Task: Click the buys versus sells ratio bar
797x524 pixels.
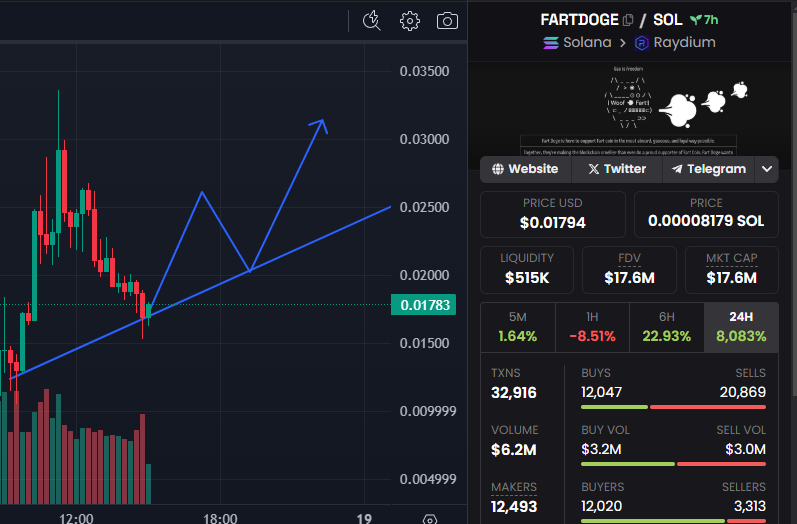Action: coord(673,407)
